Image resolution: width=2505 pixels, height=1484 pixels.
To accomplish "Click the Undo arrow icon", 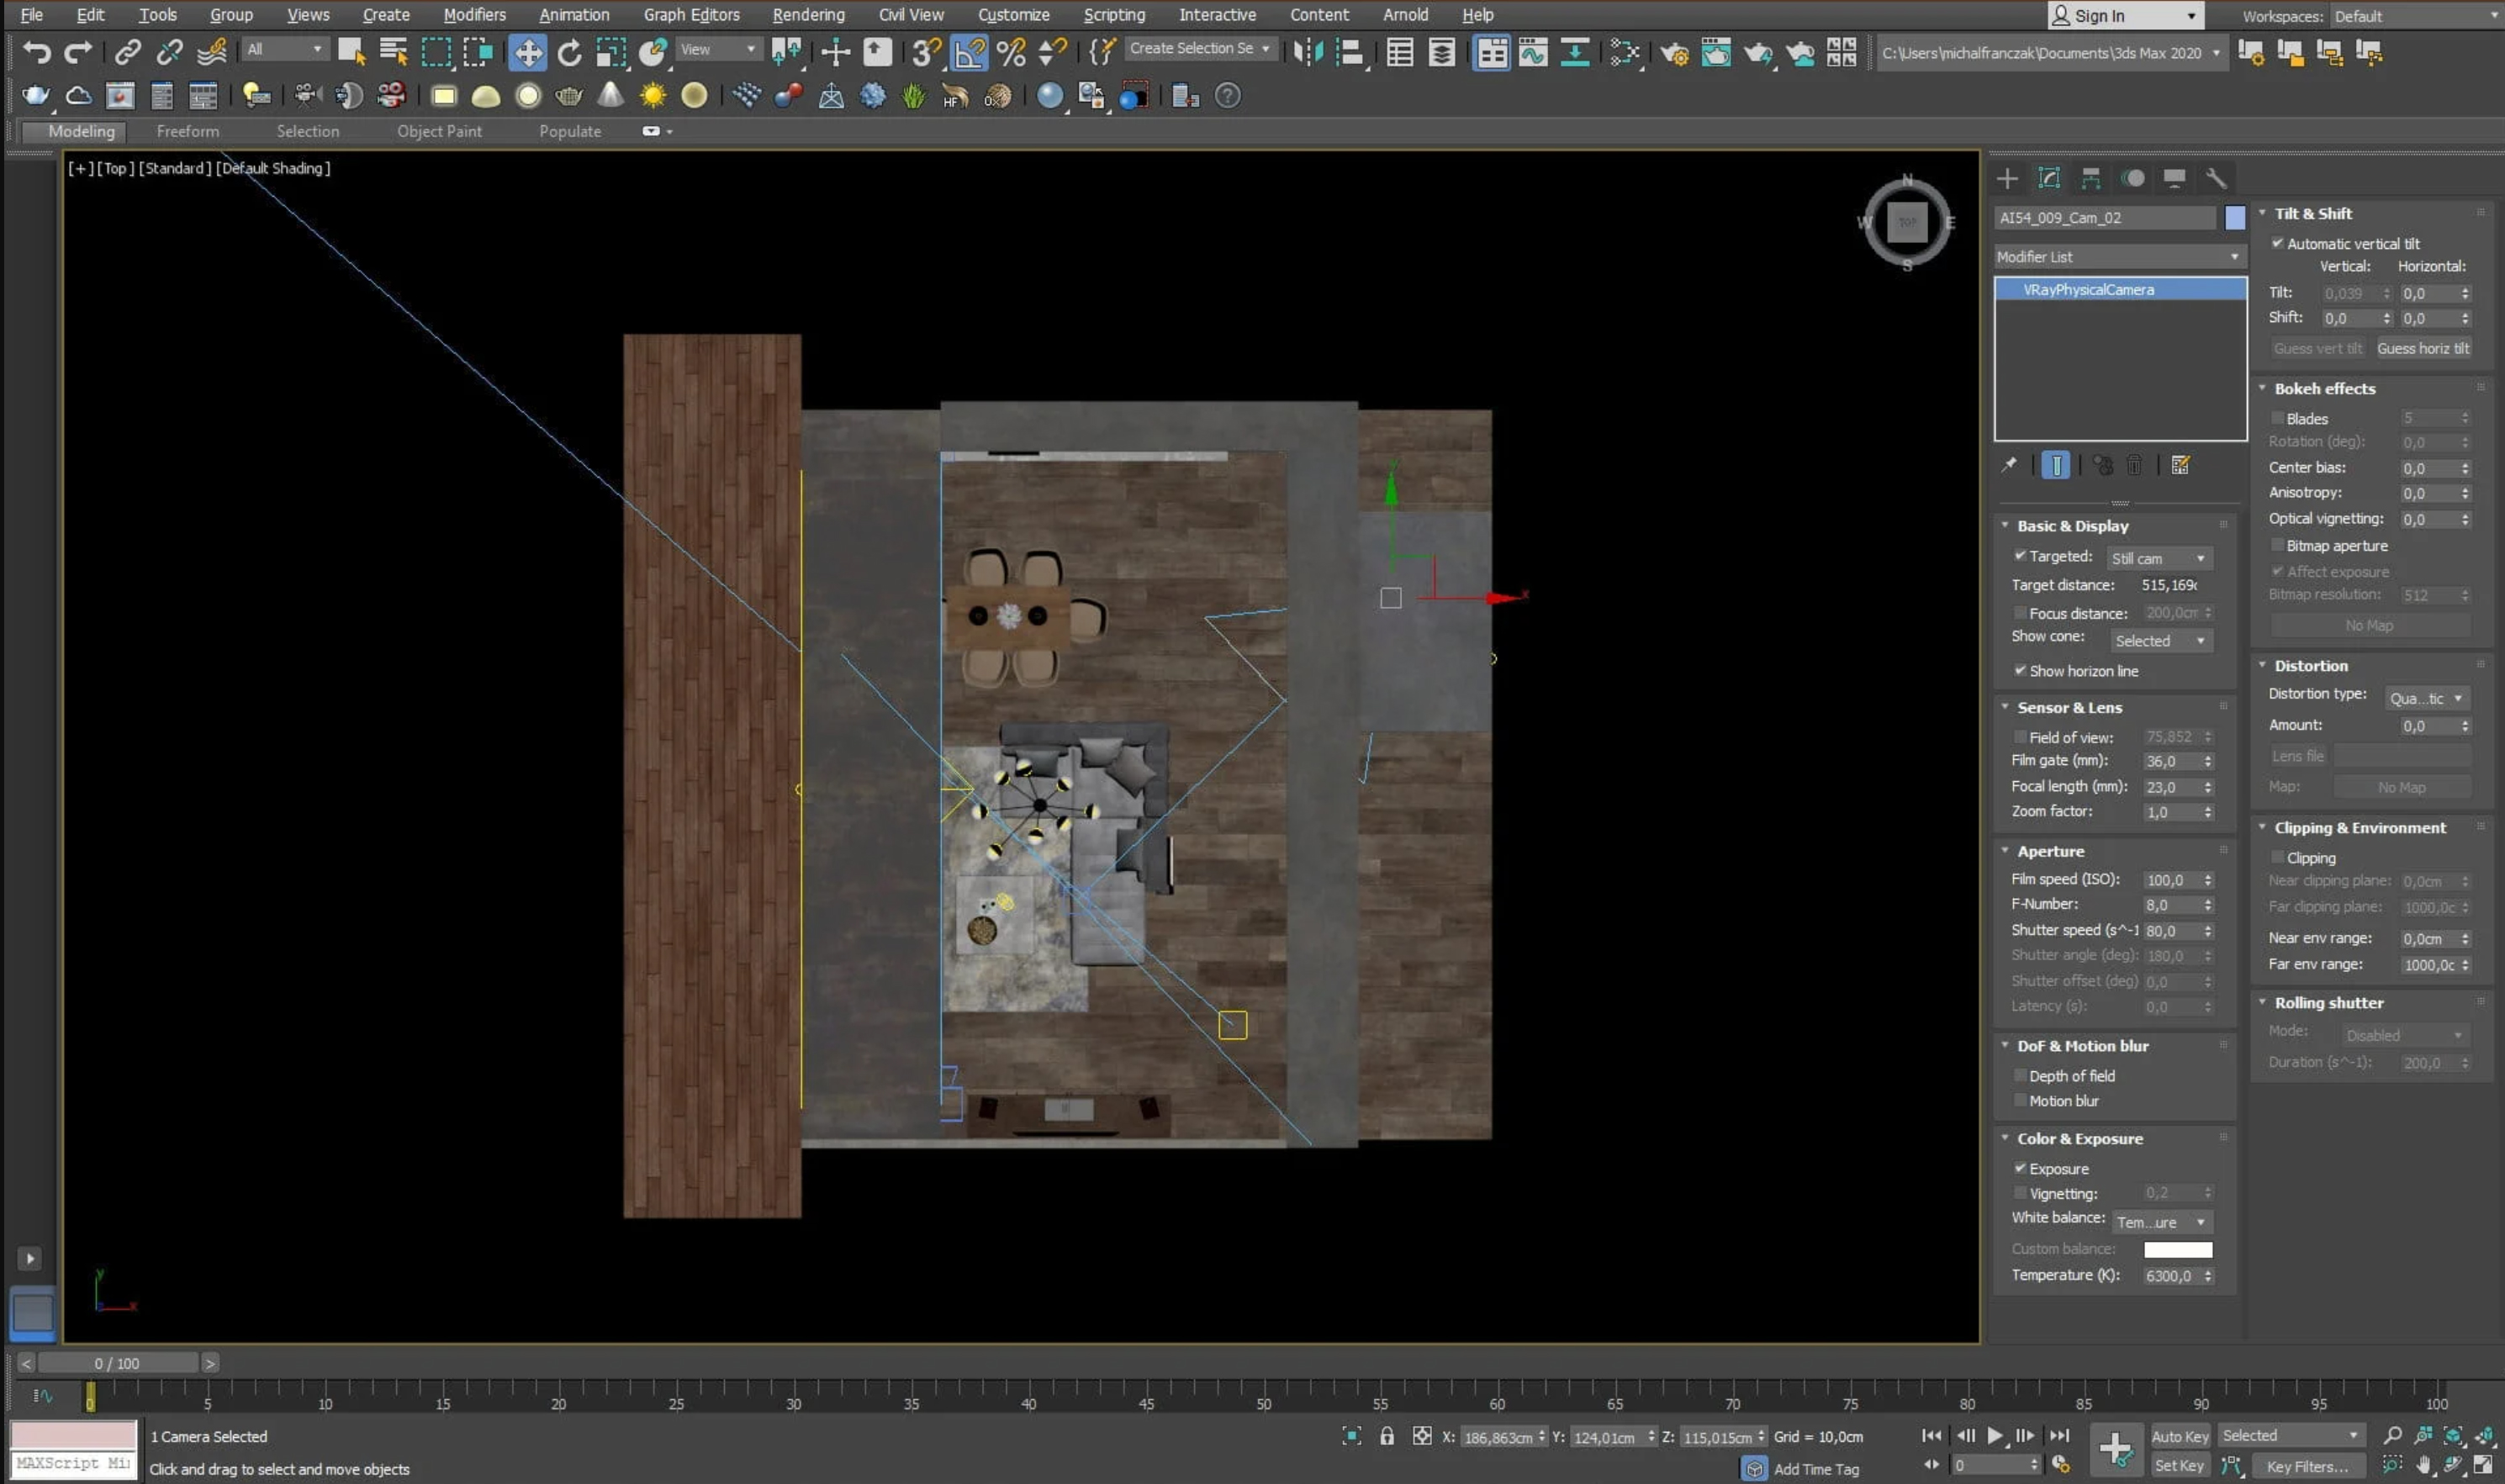I will [x=37, y=52].
